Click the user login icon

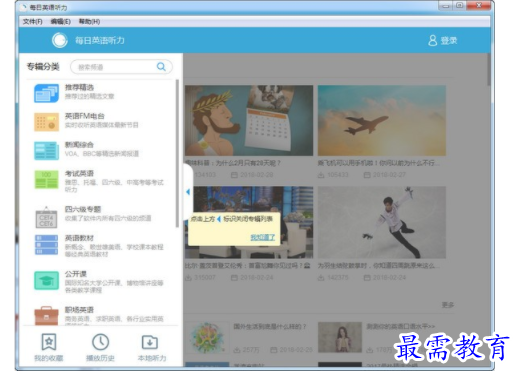coord(433,40)
